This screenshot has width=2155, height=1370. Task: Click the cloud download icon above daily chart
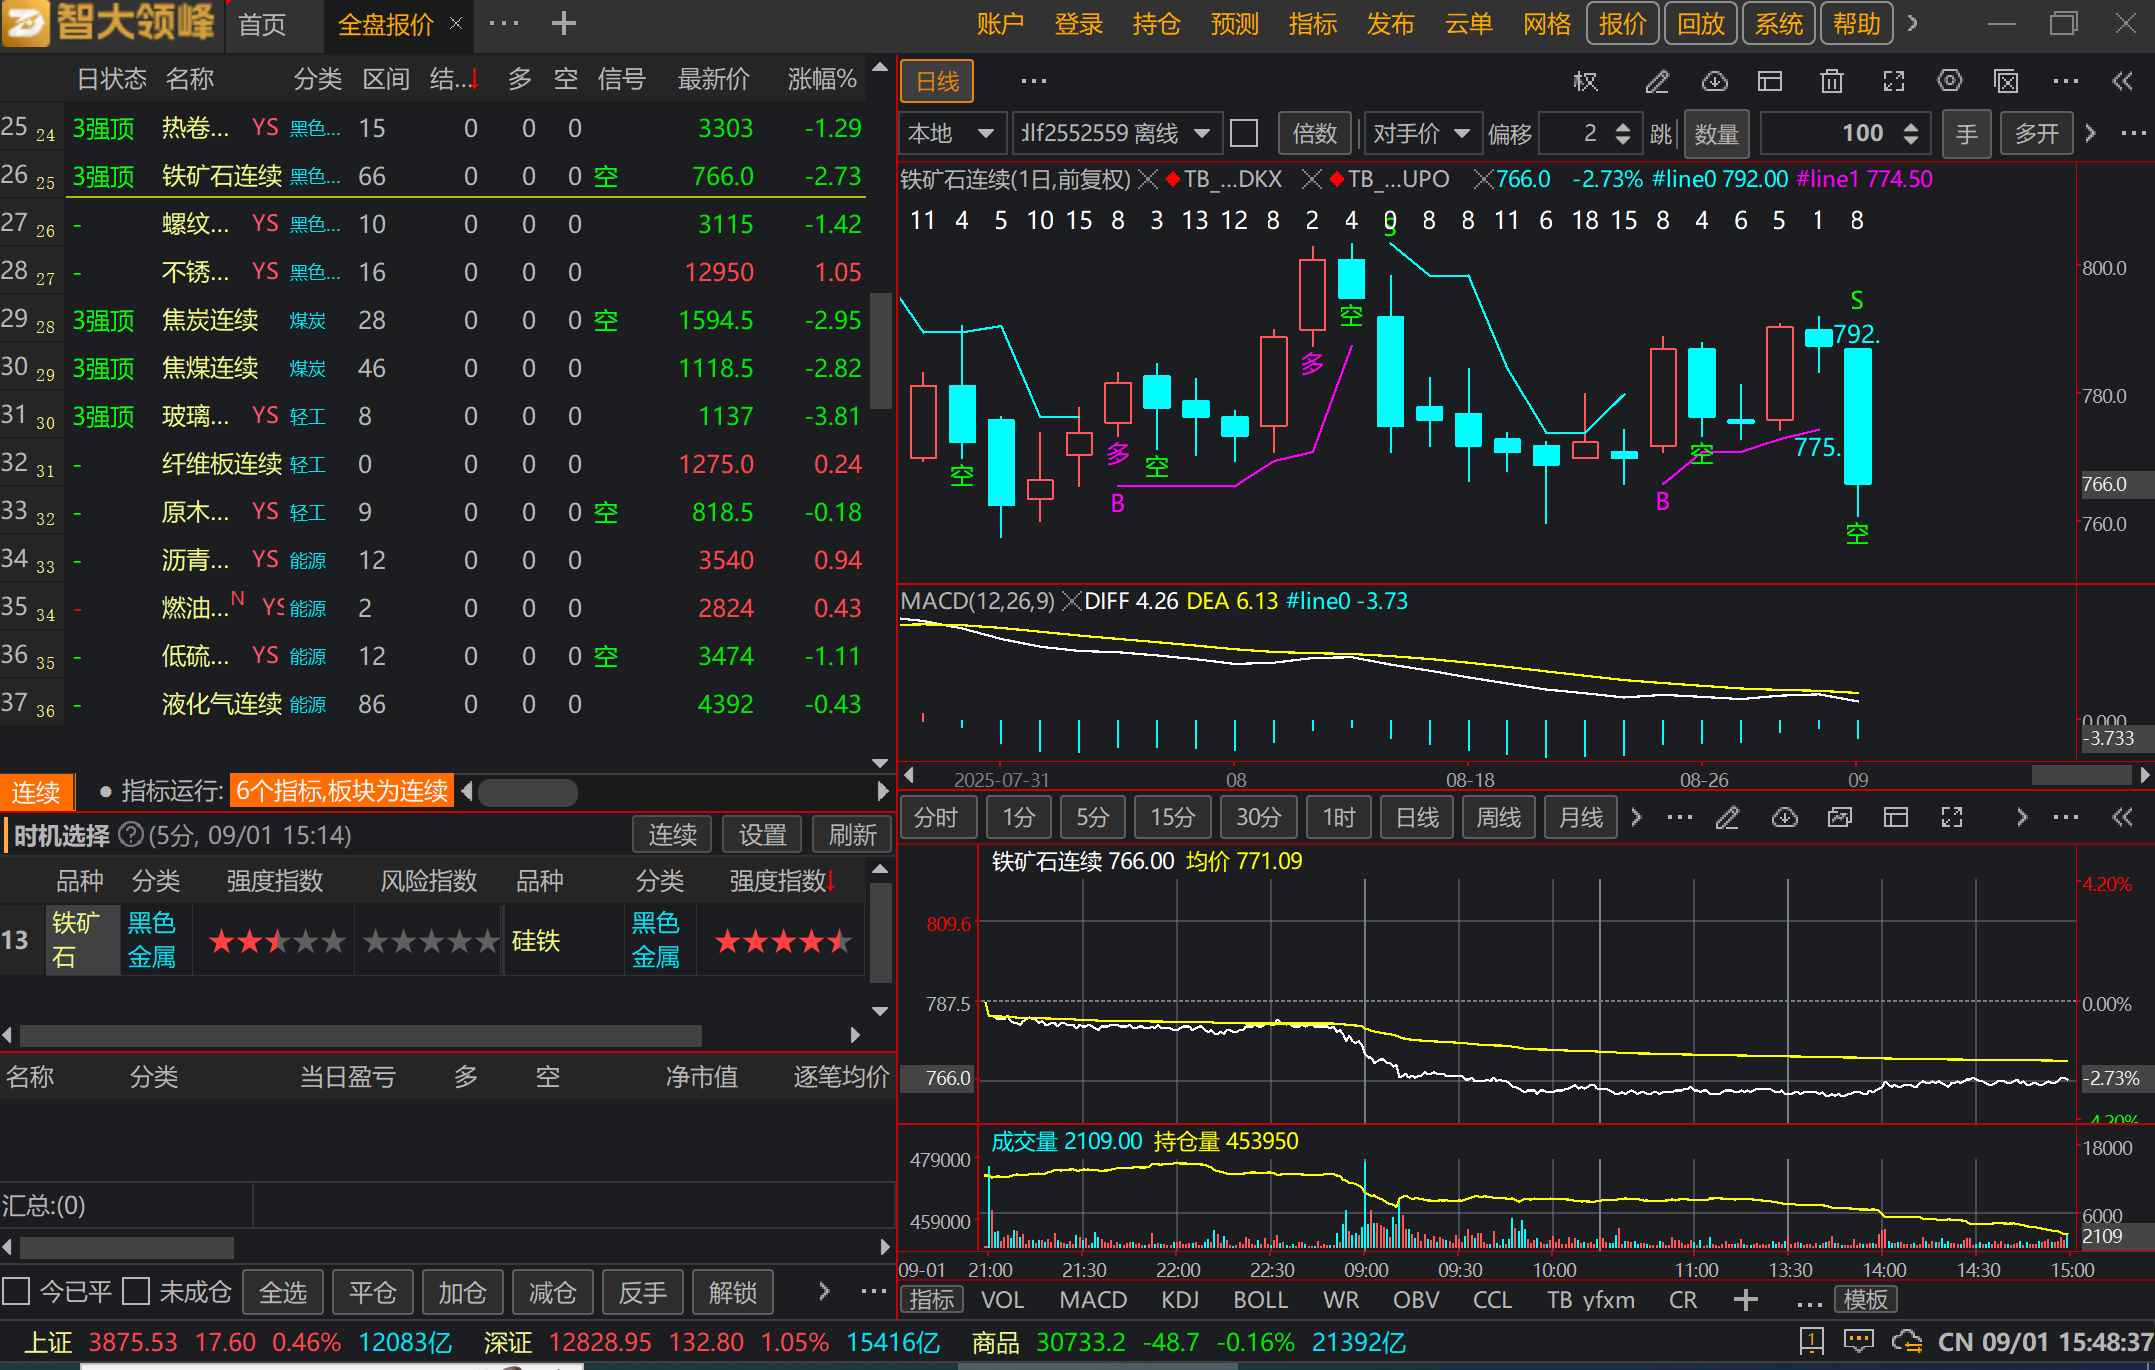1714,82
